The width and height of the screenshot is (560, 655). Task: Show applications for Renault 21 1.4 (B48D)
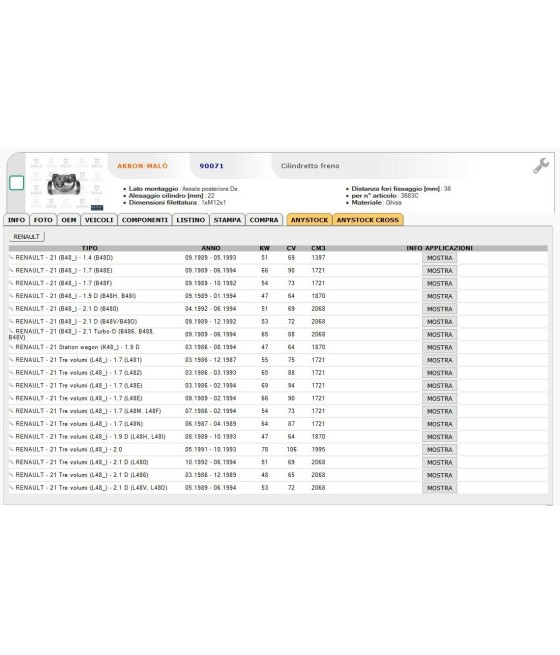click(x=439, y=258)
